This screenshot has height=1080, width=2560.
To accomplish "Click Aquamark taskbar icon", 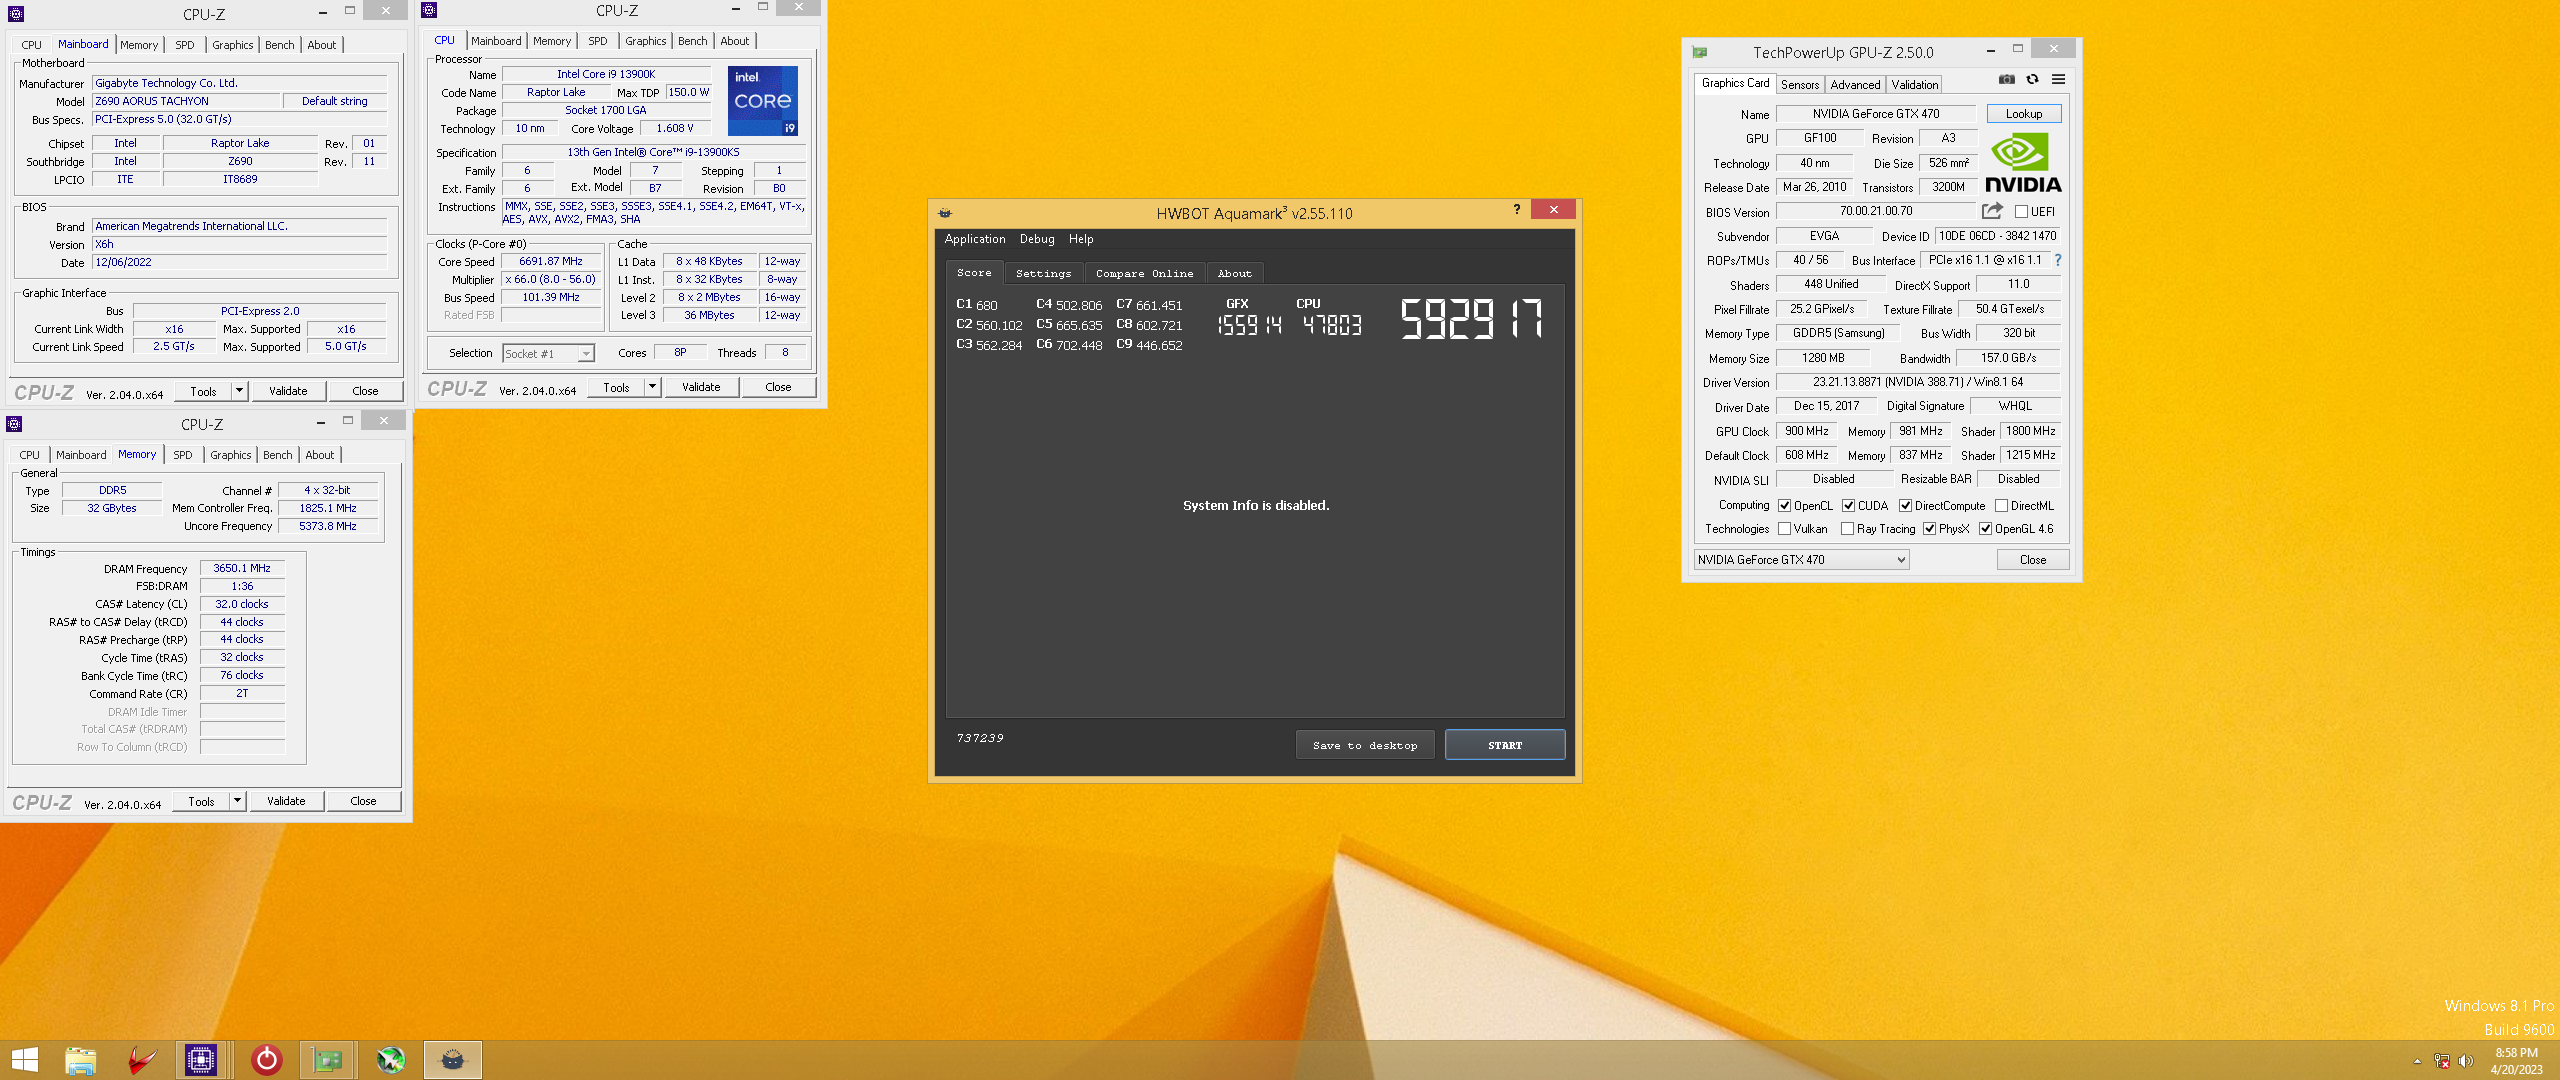I will pyautogui.click(x=453, y=1060).
